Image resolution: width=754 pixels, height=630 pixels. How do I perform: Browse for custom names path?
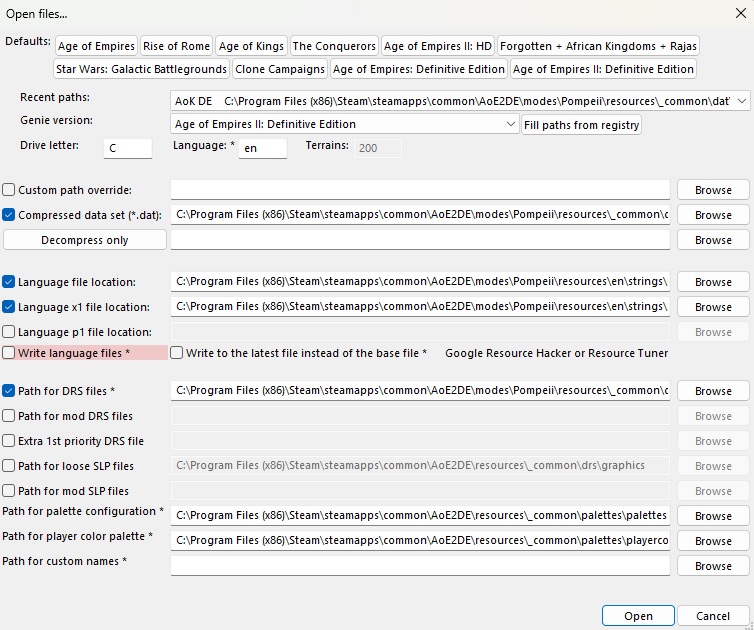click(713, 566)
